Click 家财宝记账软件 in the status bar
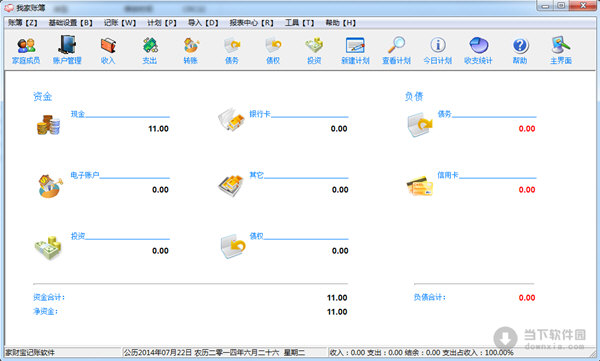Screen dimensions: 600x361 (30, 353)
